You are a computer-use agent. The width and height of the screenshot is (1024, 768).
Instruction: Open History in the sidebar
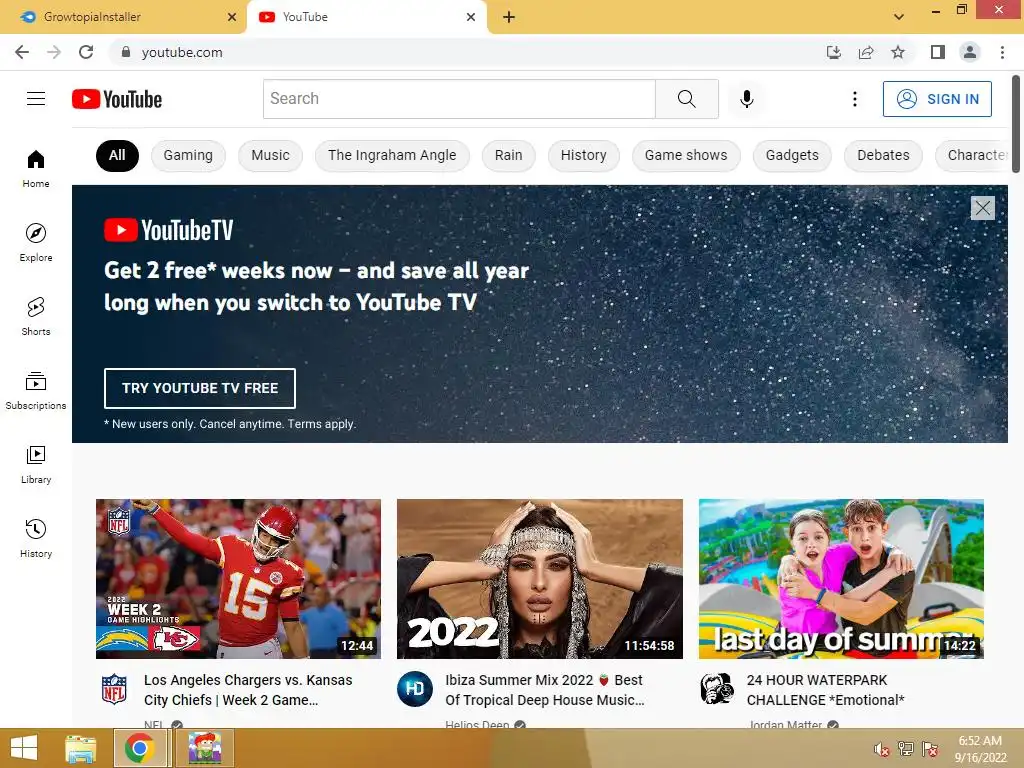point(36,539)
